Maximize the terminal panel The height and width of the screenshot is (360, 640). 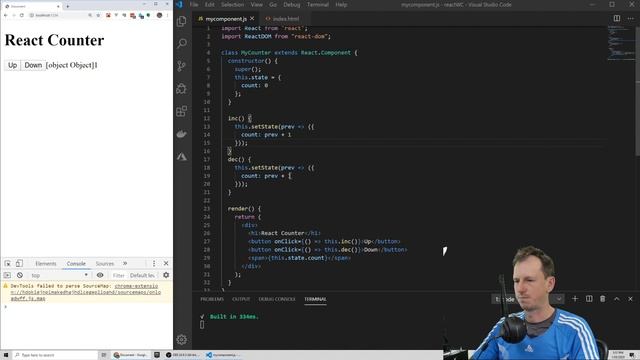click(616, 299)
